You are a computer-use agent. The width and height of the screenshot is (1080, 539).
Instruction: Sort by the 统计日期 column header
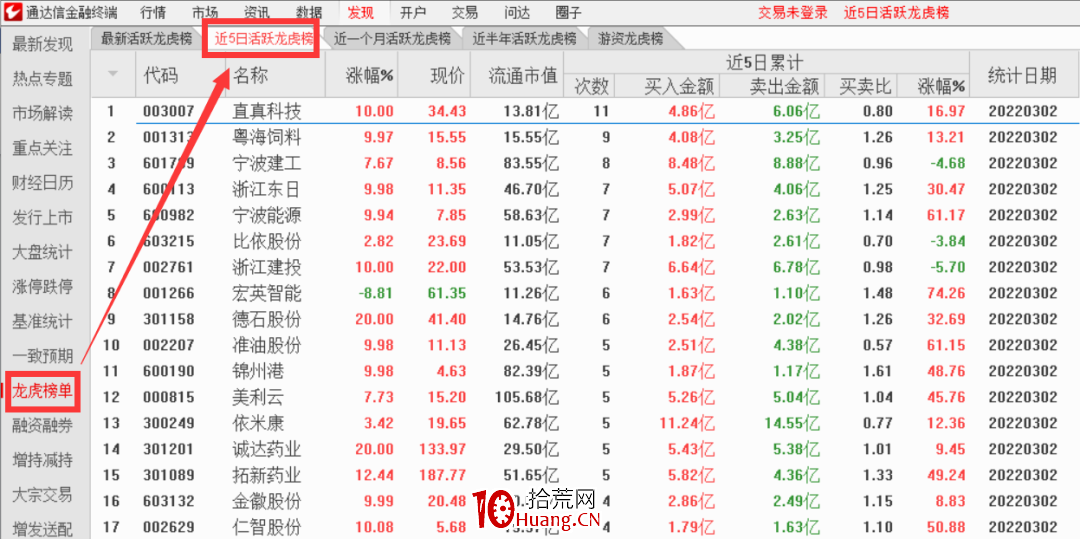(1022, 74)
